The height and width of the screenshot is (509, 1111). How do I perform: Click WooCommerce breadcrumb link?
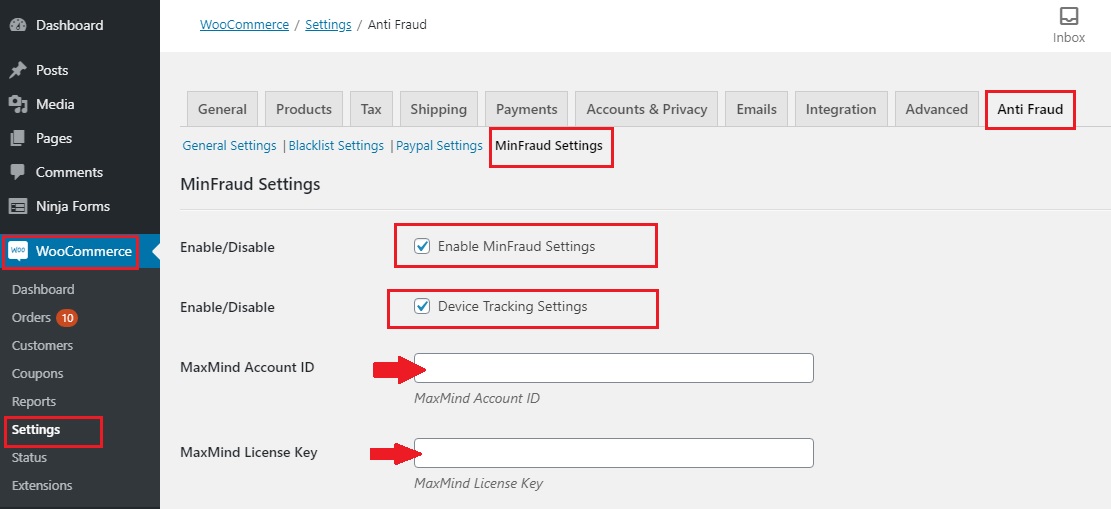pos(244,25)
